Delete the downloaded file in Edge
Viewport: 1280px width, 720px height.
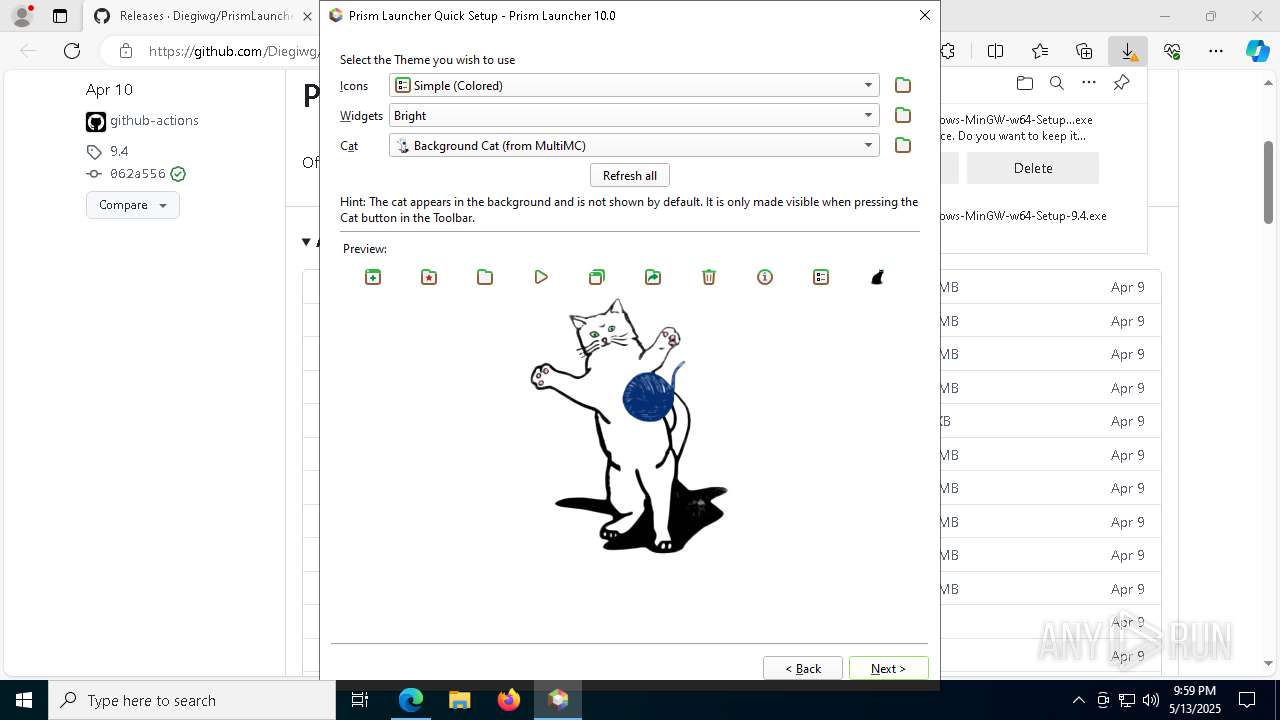tap(1033, 168)
